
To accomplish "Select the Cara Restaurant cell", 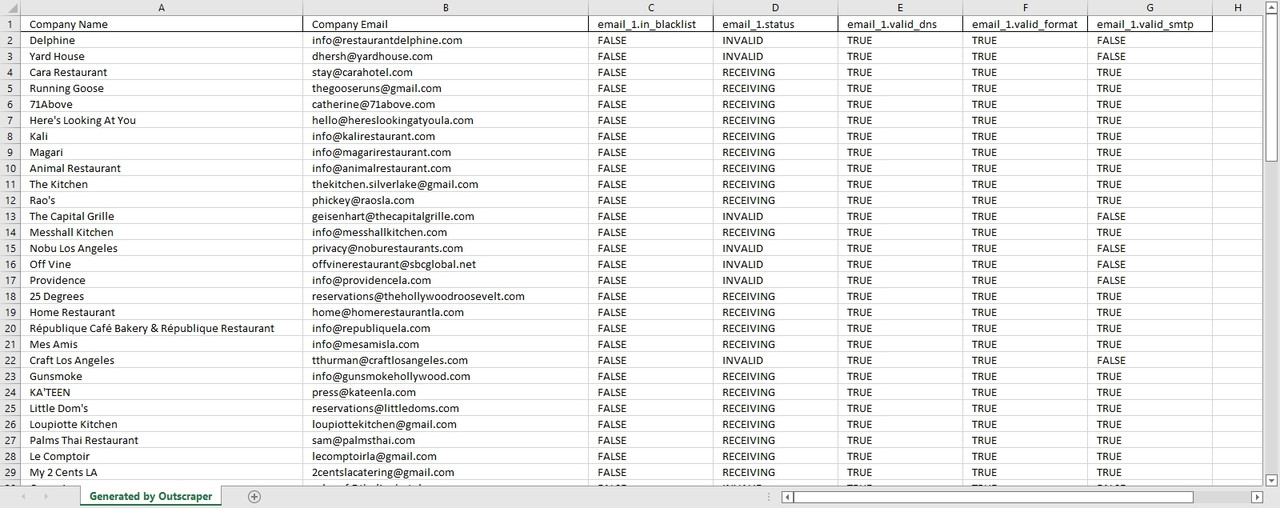I will tap(163, 72).
